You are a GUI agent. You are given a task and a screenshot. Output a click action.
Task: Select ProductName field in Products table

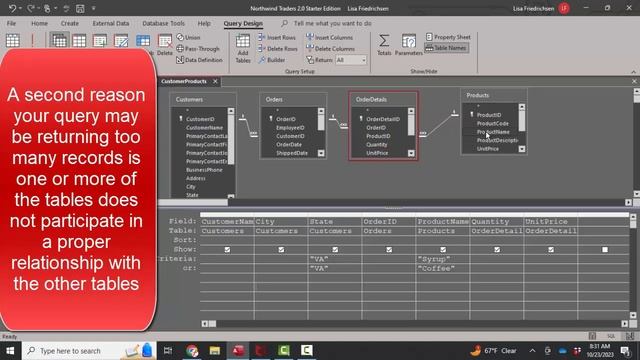(493, 132)
